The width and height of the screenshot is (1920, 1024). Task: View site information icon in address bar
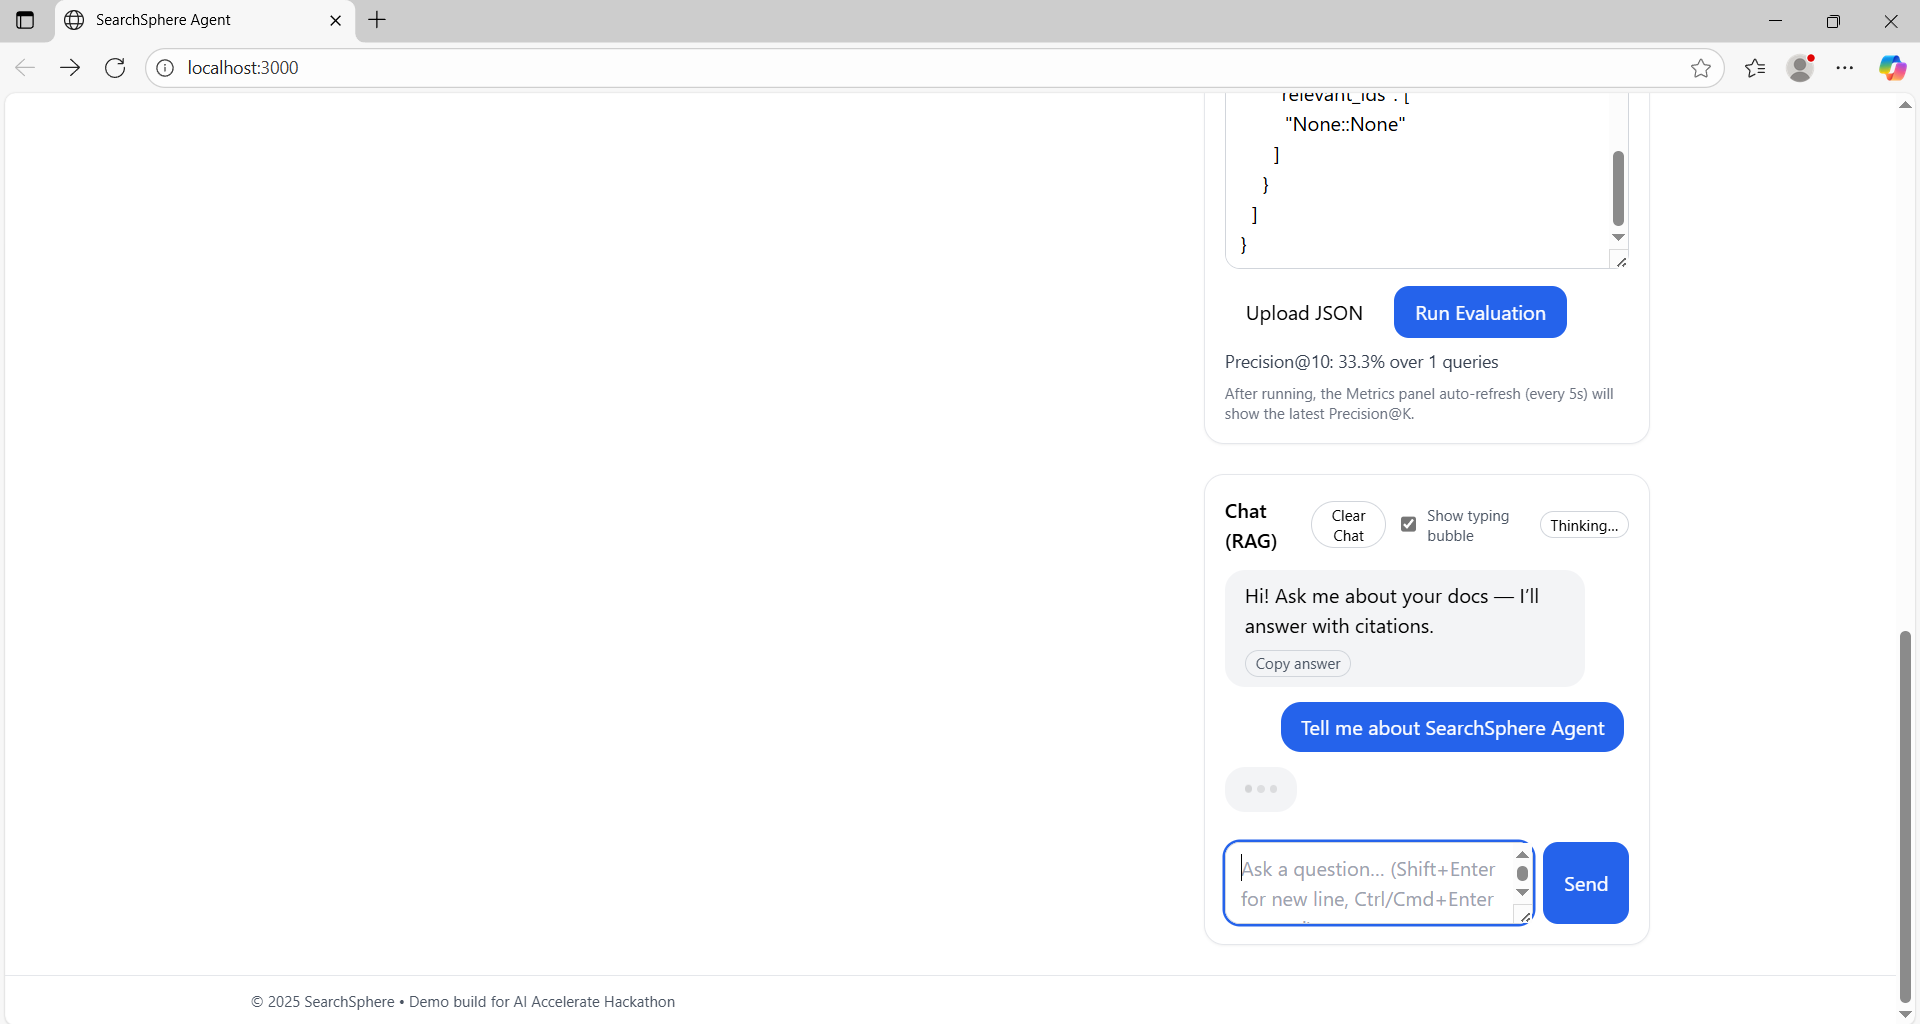point(165,68)
